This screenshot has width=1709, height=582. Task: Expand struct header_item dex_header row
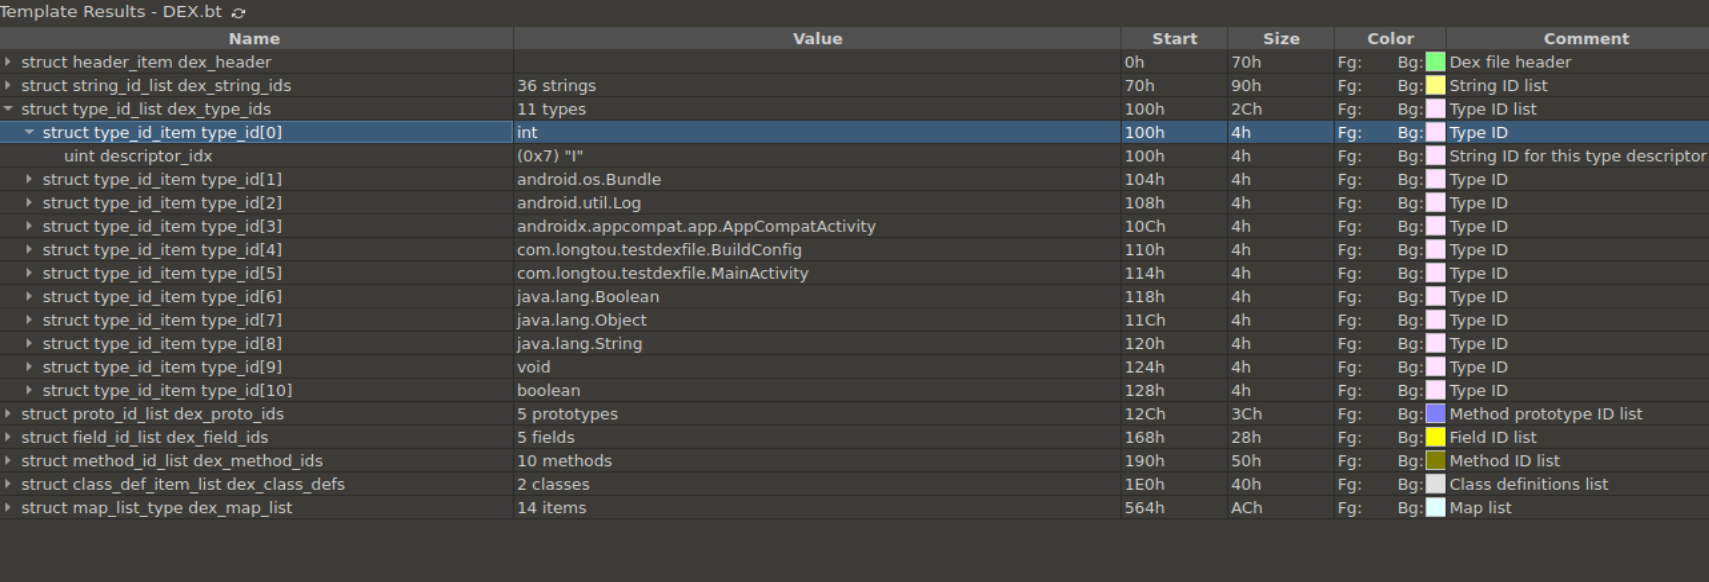click(x=8, y=62)
